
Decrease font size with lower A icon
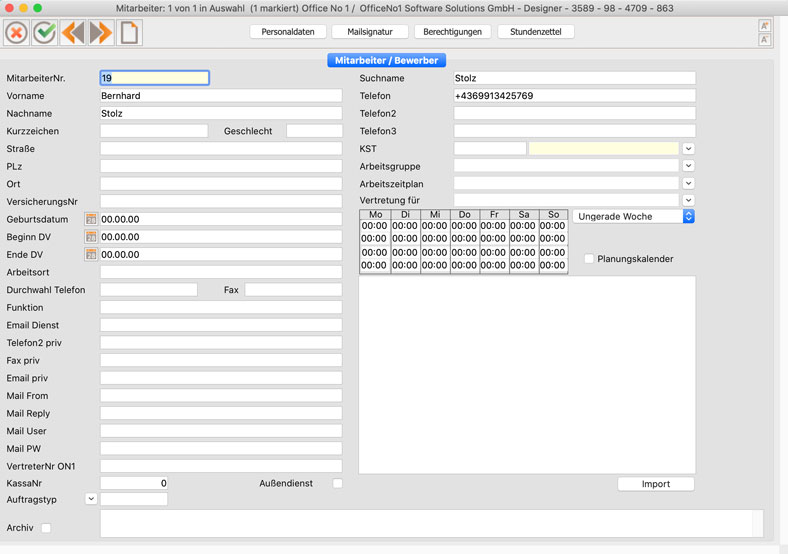(764, 40)
